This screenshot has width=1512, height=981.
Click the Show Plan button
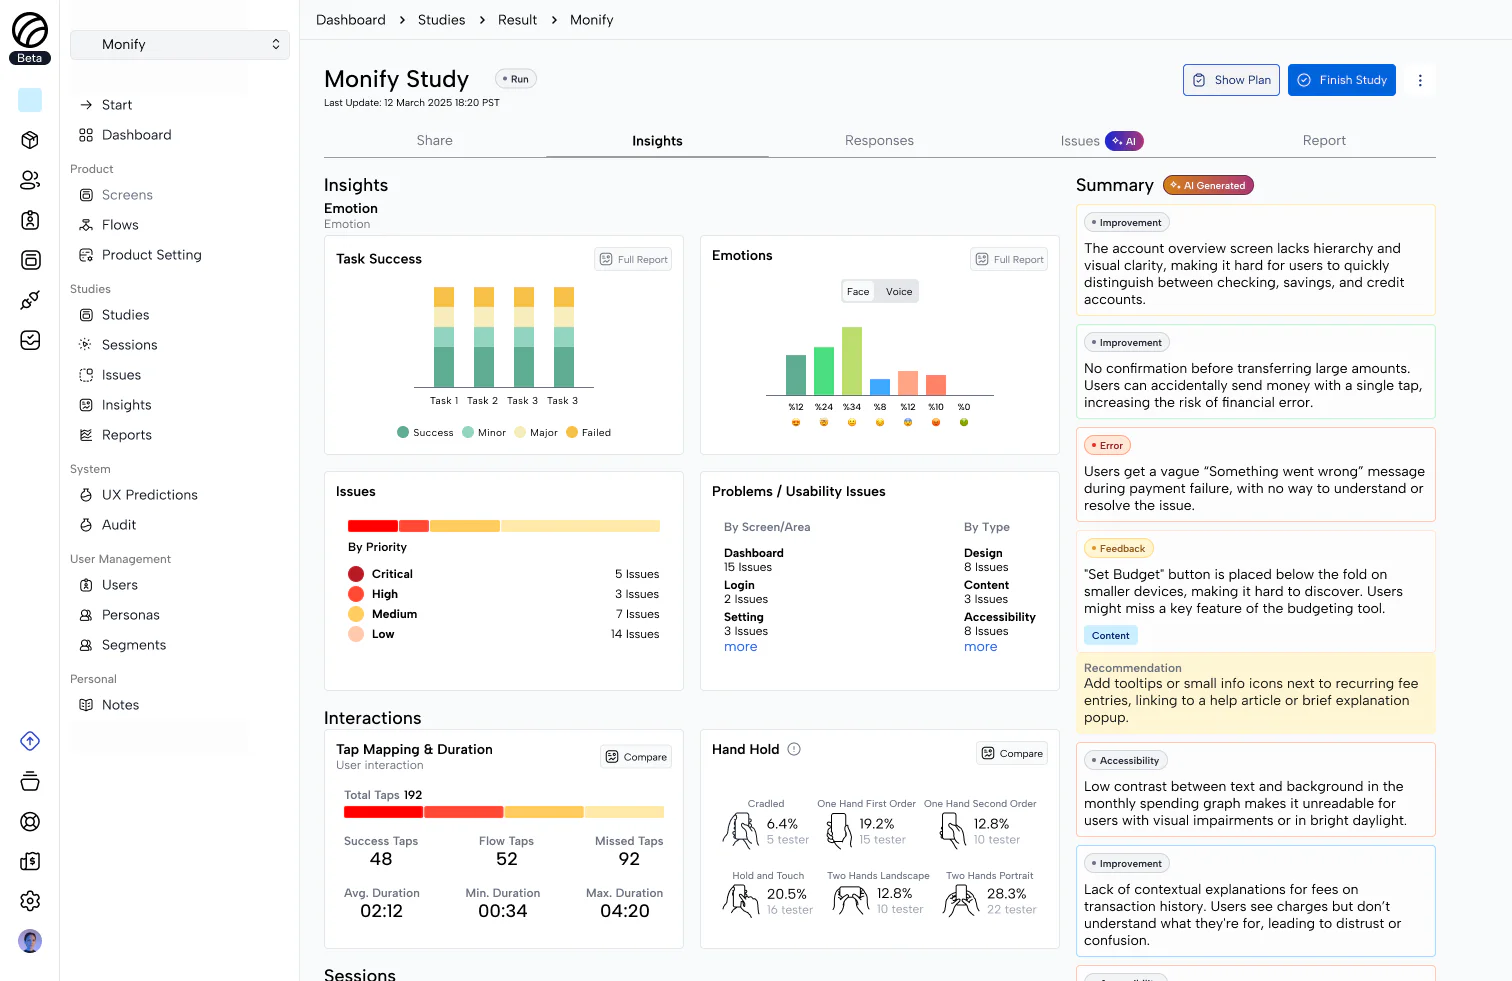(1231, 79)
